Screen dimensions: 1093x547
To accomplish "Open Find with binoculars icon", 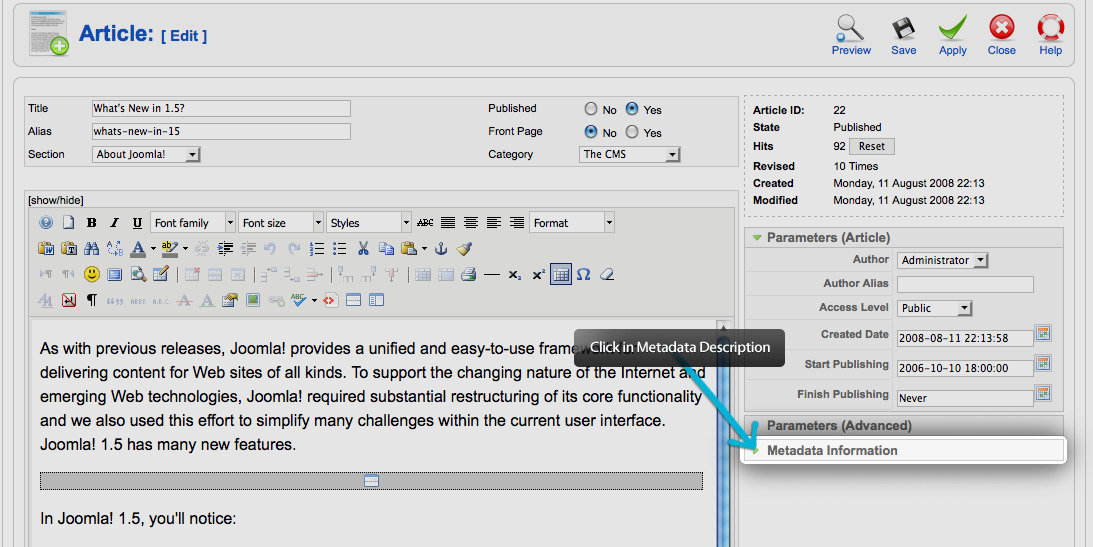I will pyautogui.click(x=91, y=248).
